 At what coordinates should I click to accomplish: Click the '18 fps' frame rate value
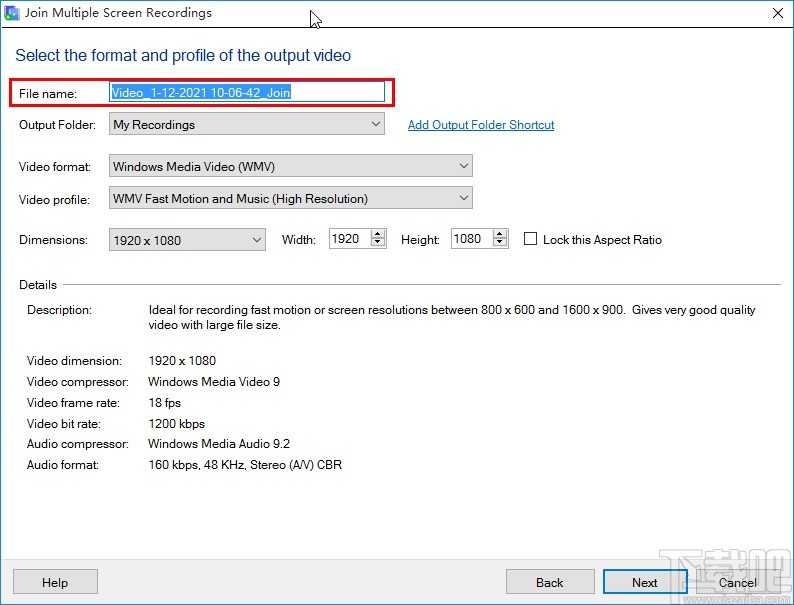tap(165, 403)
